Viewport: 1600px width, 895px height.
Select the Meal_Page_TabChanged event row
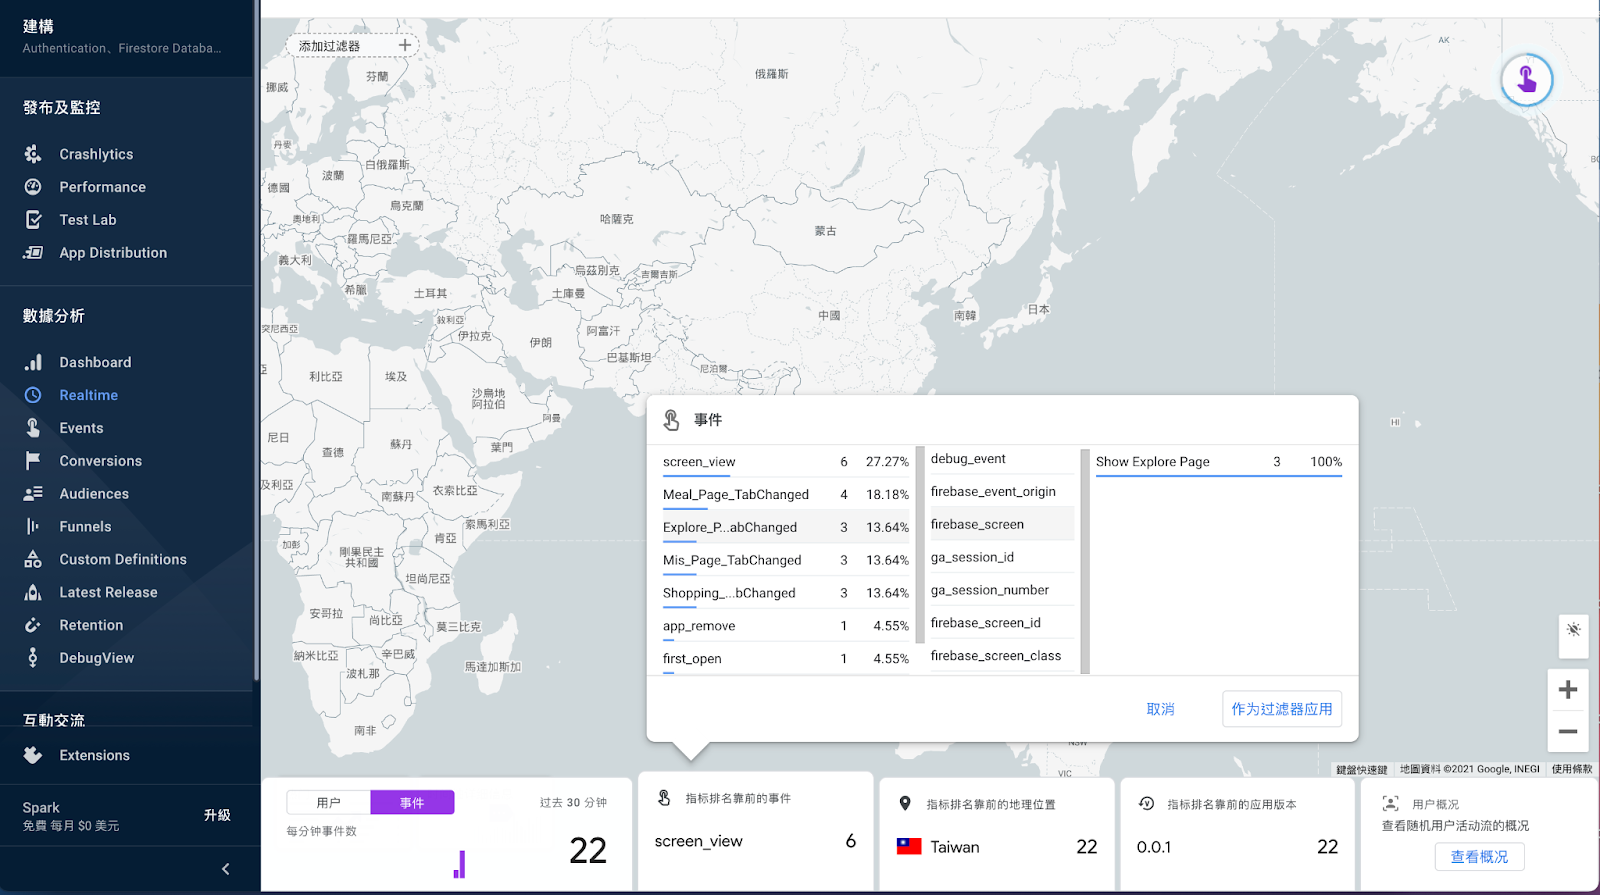786,494
